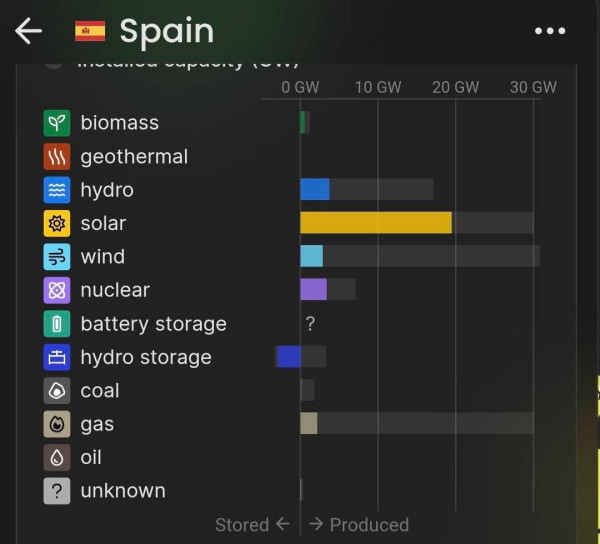Click the wind energy icon

57,257
